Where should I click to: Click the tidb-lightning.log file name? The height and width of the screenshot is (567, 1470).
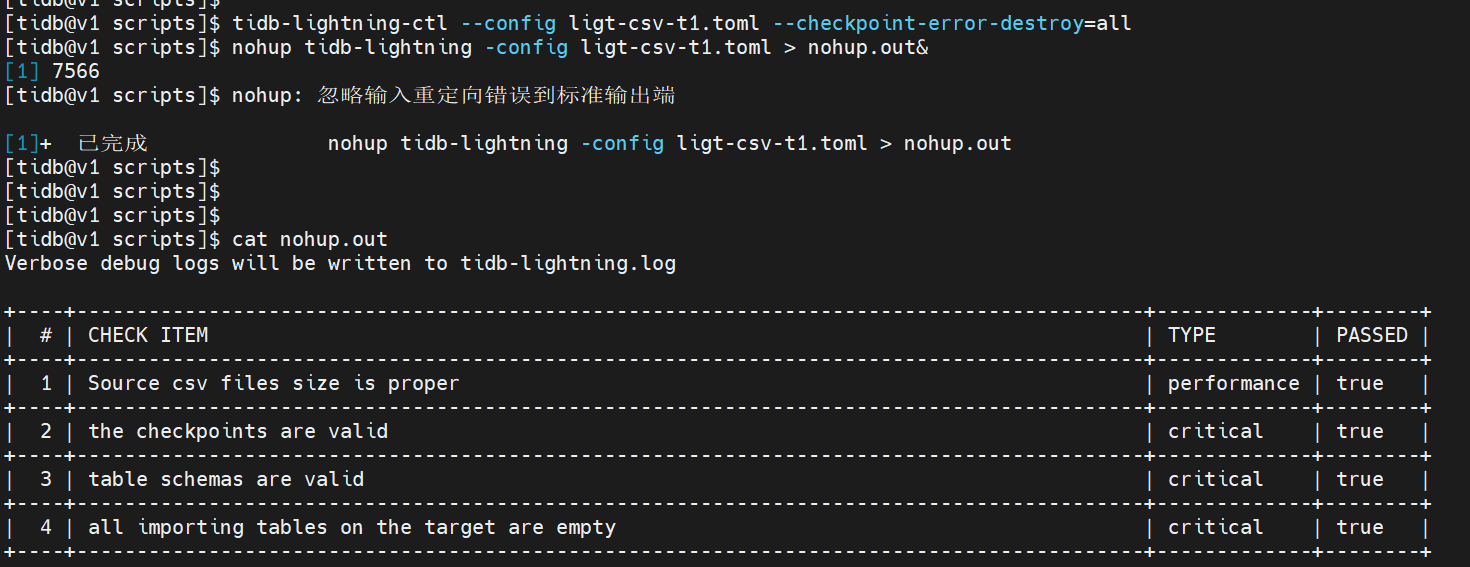pos(568,264)
